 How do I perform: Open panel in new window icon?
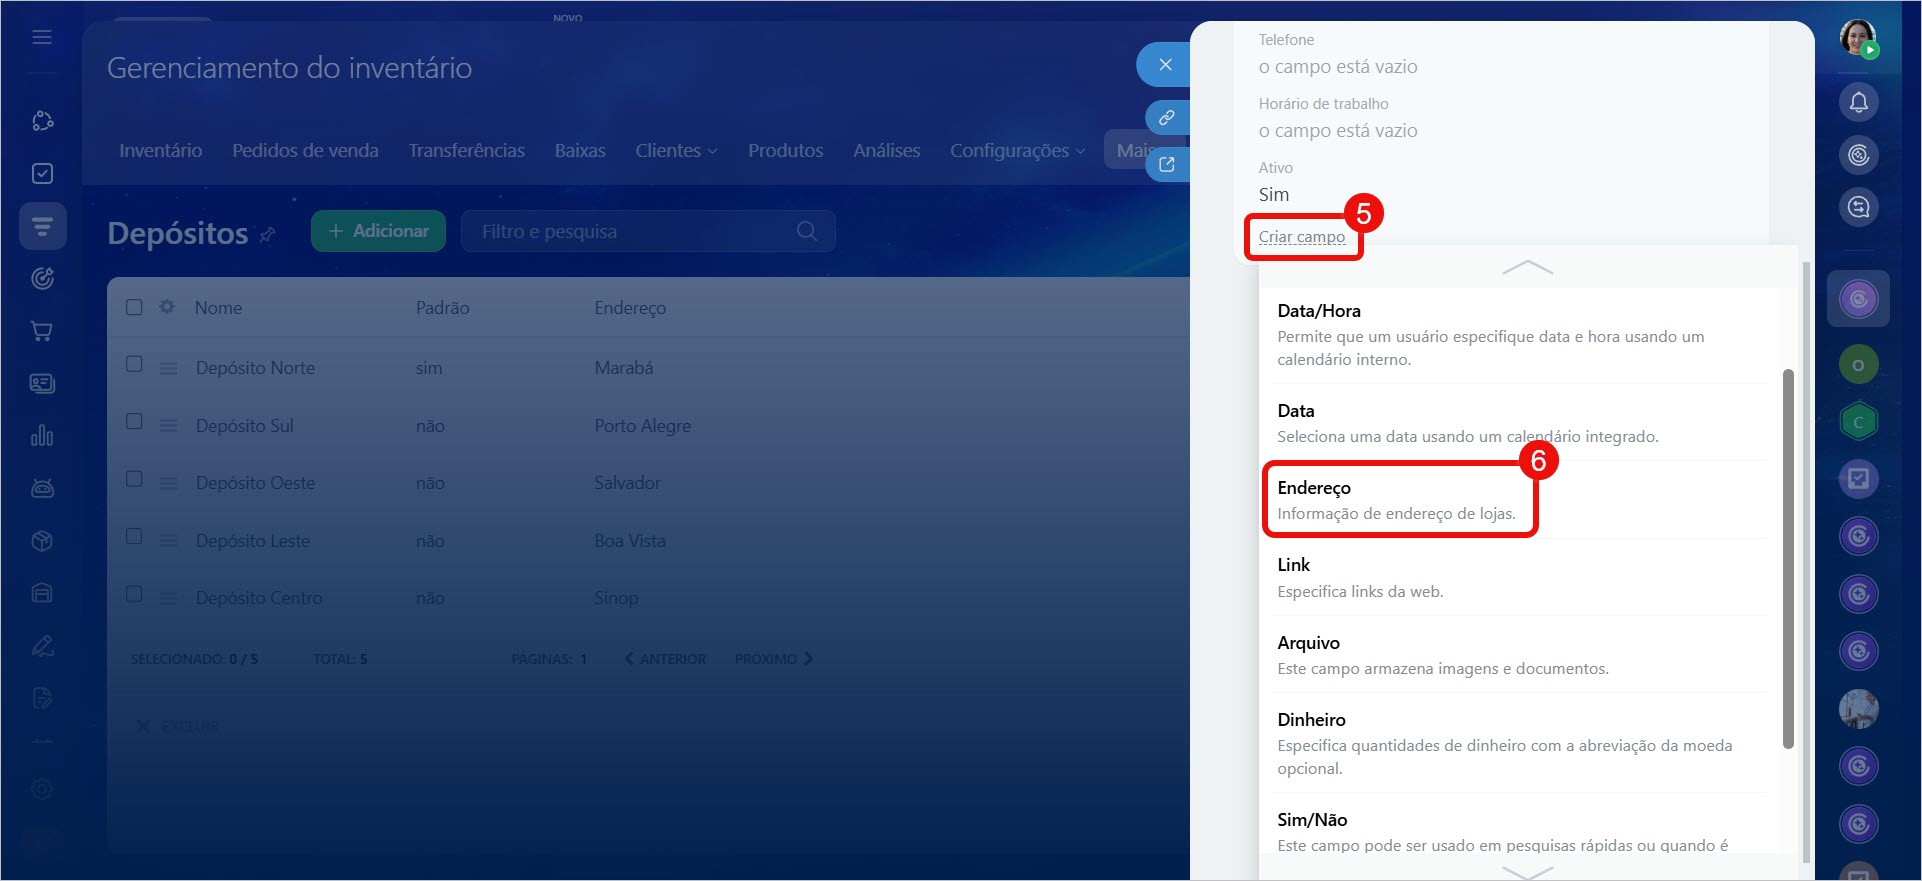click(1166, 164)
